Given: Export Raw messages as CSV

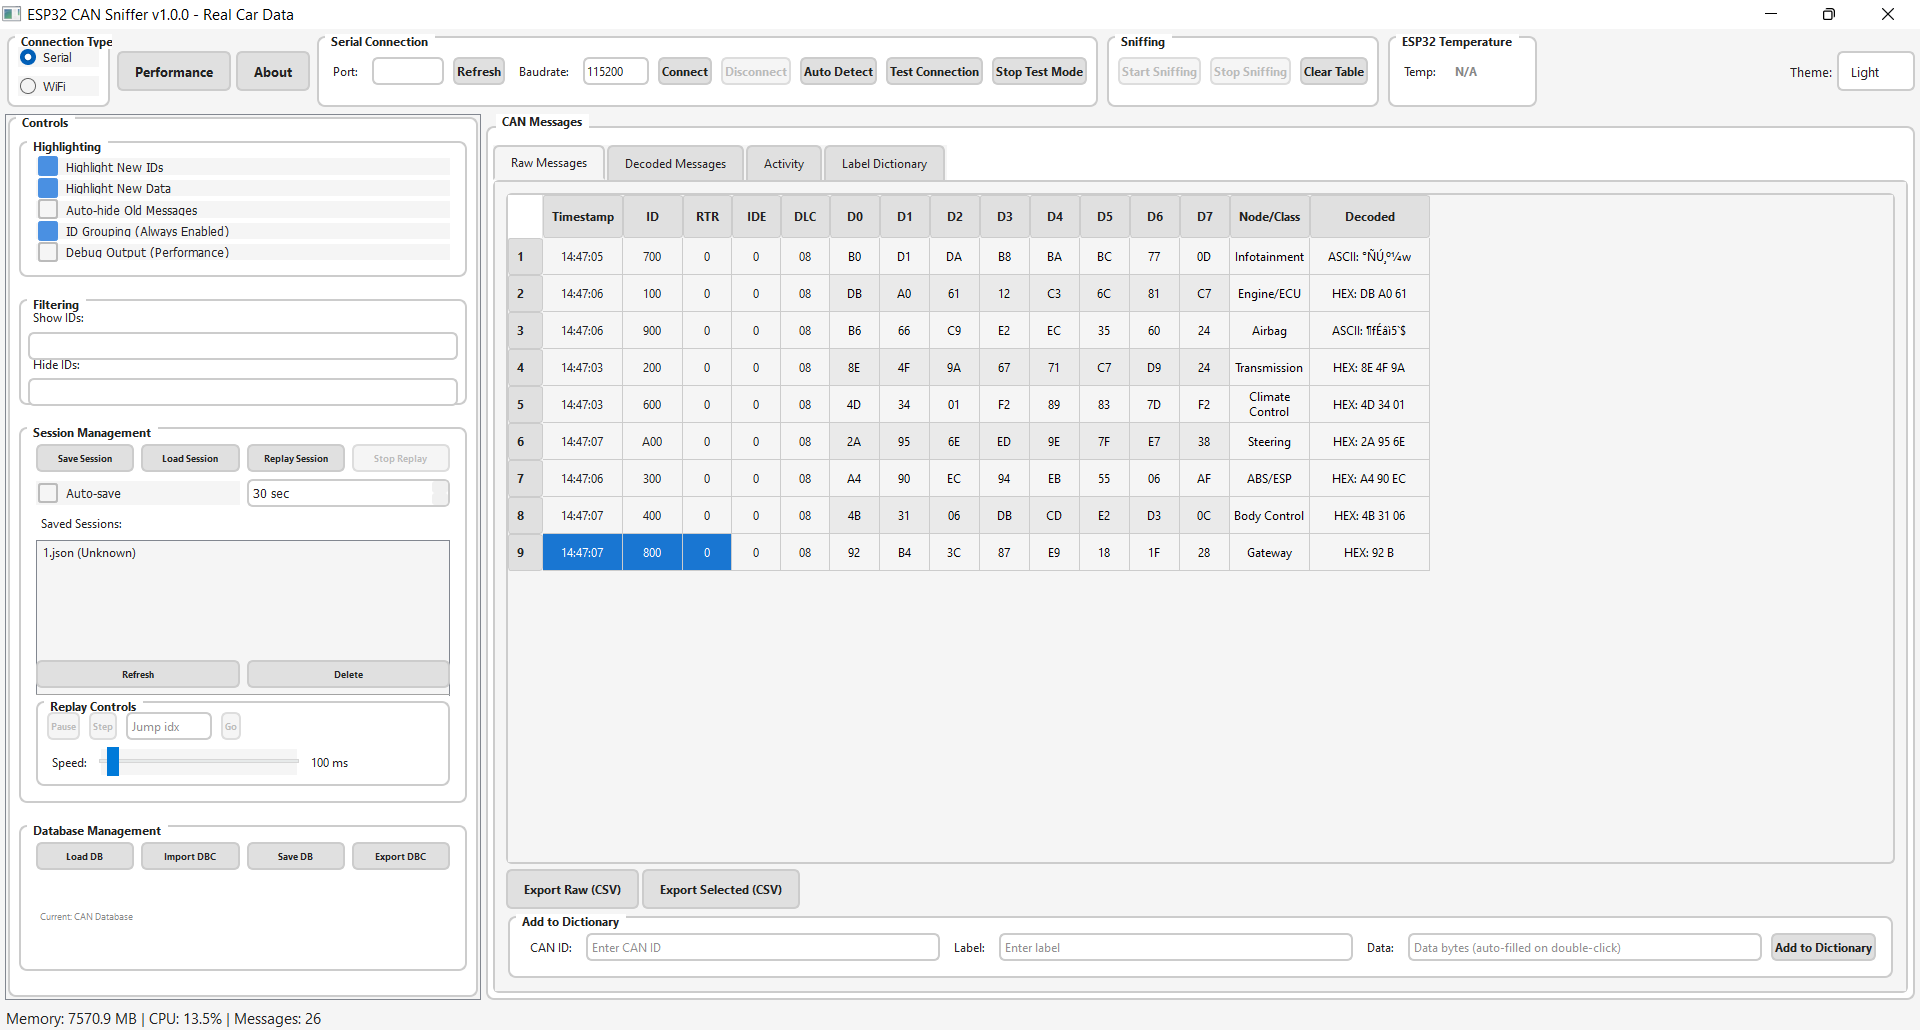Looking at the screenshot, I should (571, 889).
